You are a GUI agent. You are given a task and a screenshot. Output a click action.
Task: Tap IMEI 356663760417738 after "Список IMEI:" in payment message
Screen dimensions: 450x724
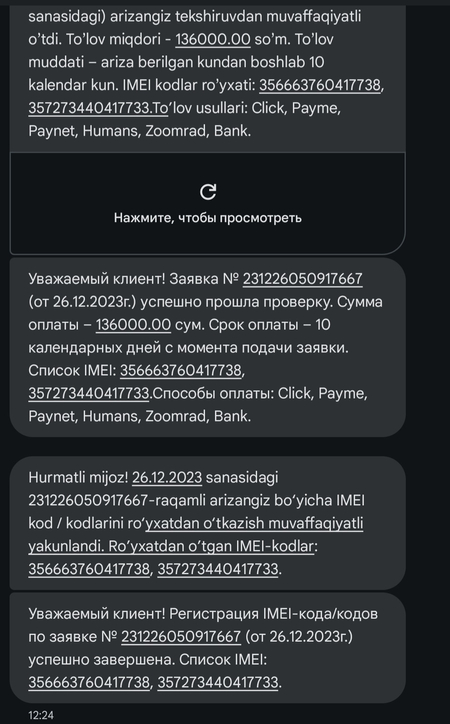click(x=181, y=370)
